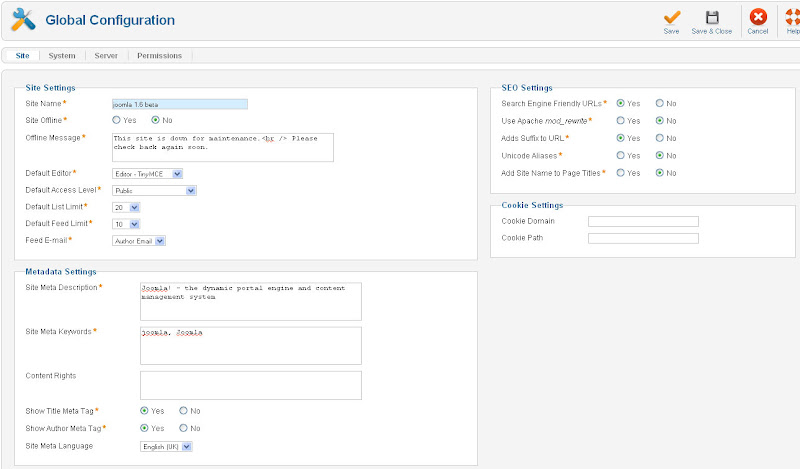The width and height of the screenshot is (800, 469).
Task: Switch to the Site tab
Action: coord(22,56)
